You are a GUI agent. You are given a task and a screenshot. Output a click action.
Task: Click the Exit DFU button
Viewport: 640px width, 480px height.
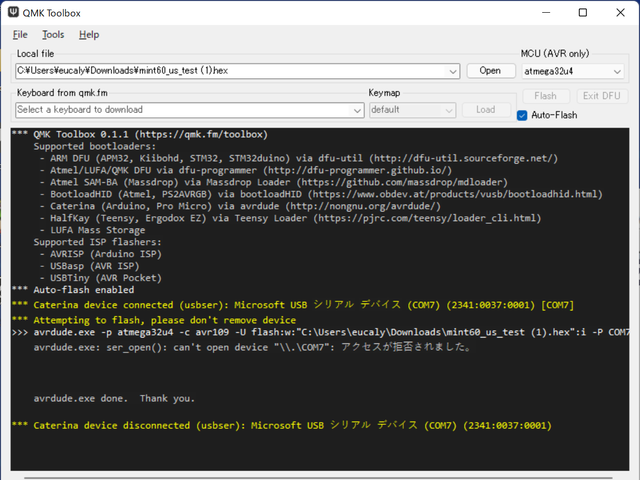click(602, 97)
